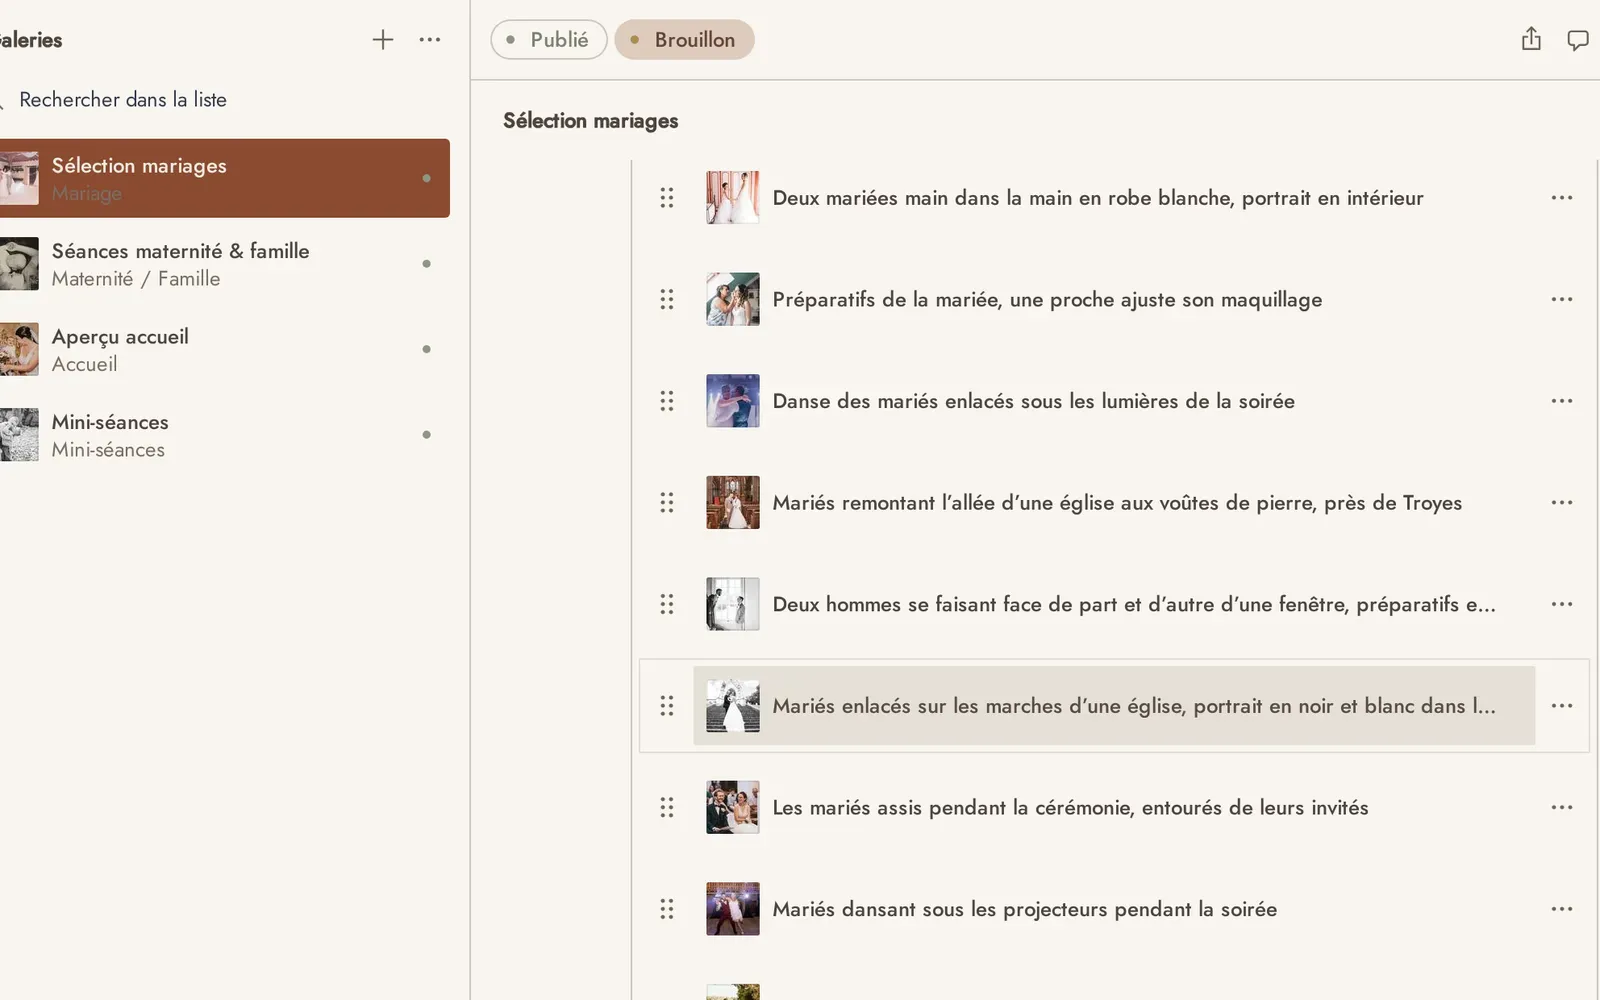Switch to the Brouillon view

tap(684, 40)
